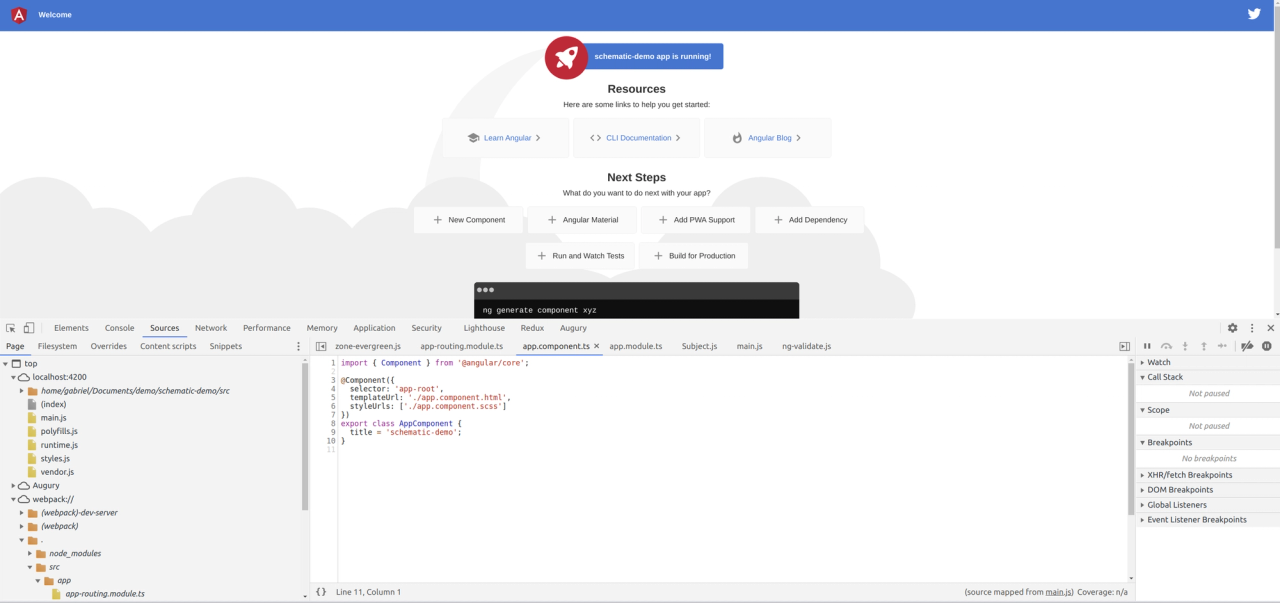
Task: Open polyfills.js in the file tree
Action: coord(59,431)
